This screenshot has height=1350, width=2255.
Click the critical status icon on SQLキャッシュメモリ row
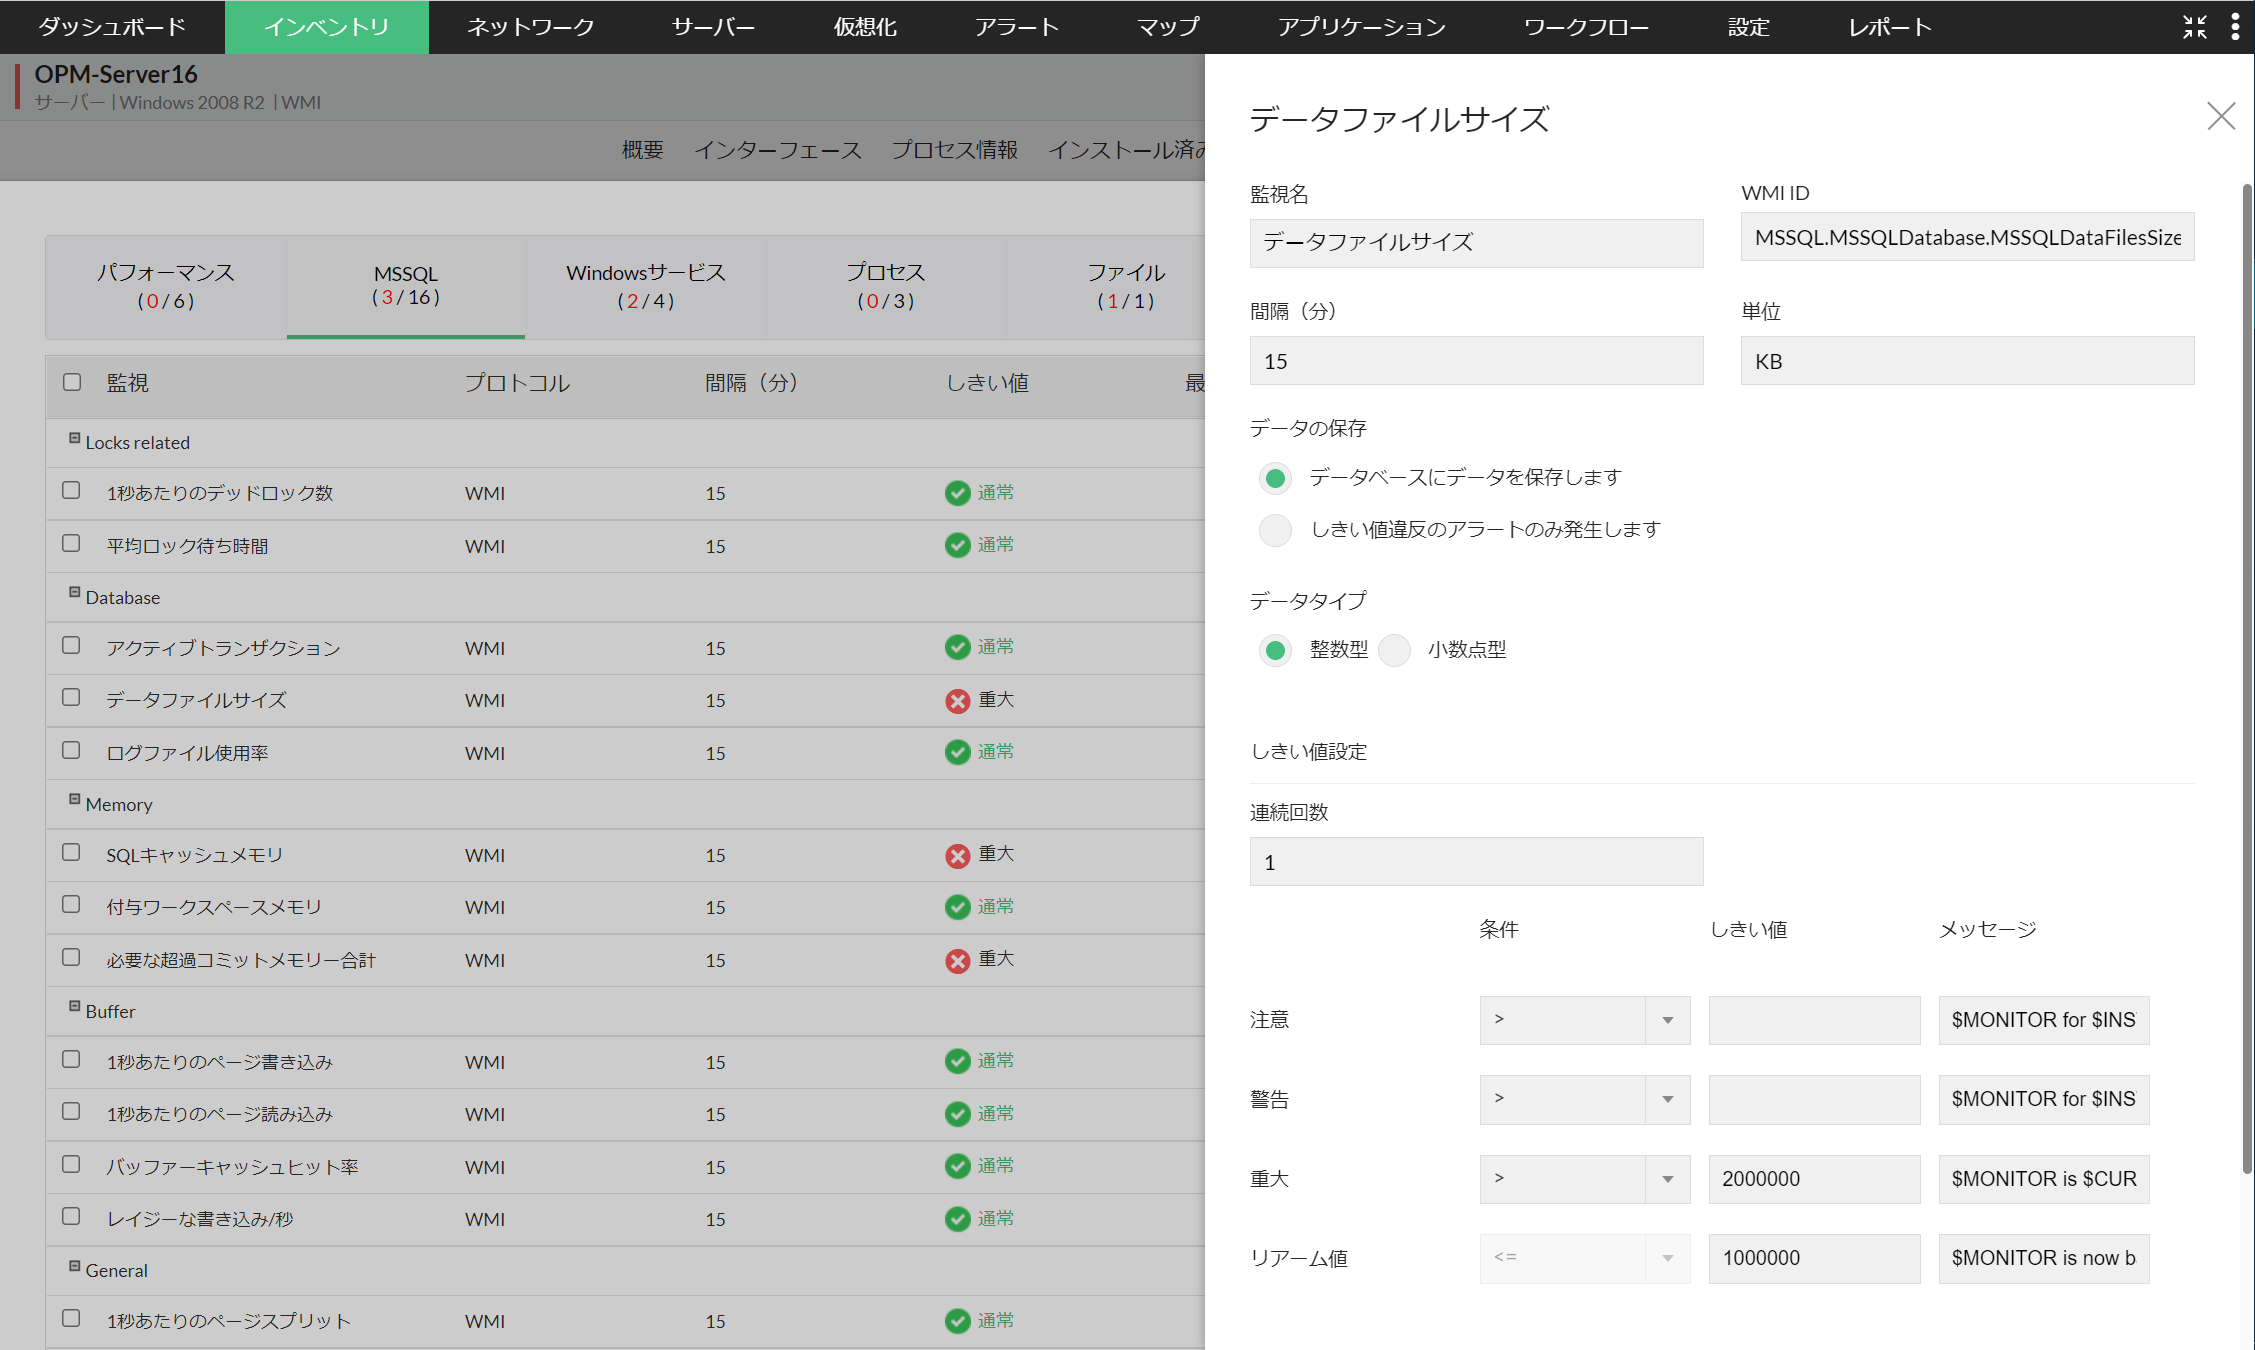tap(957, 855)
